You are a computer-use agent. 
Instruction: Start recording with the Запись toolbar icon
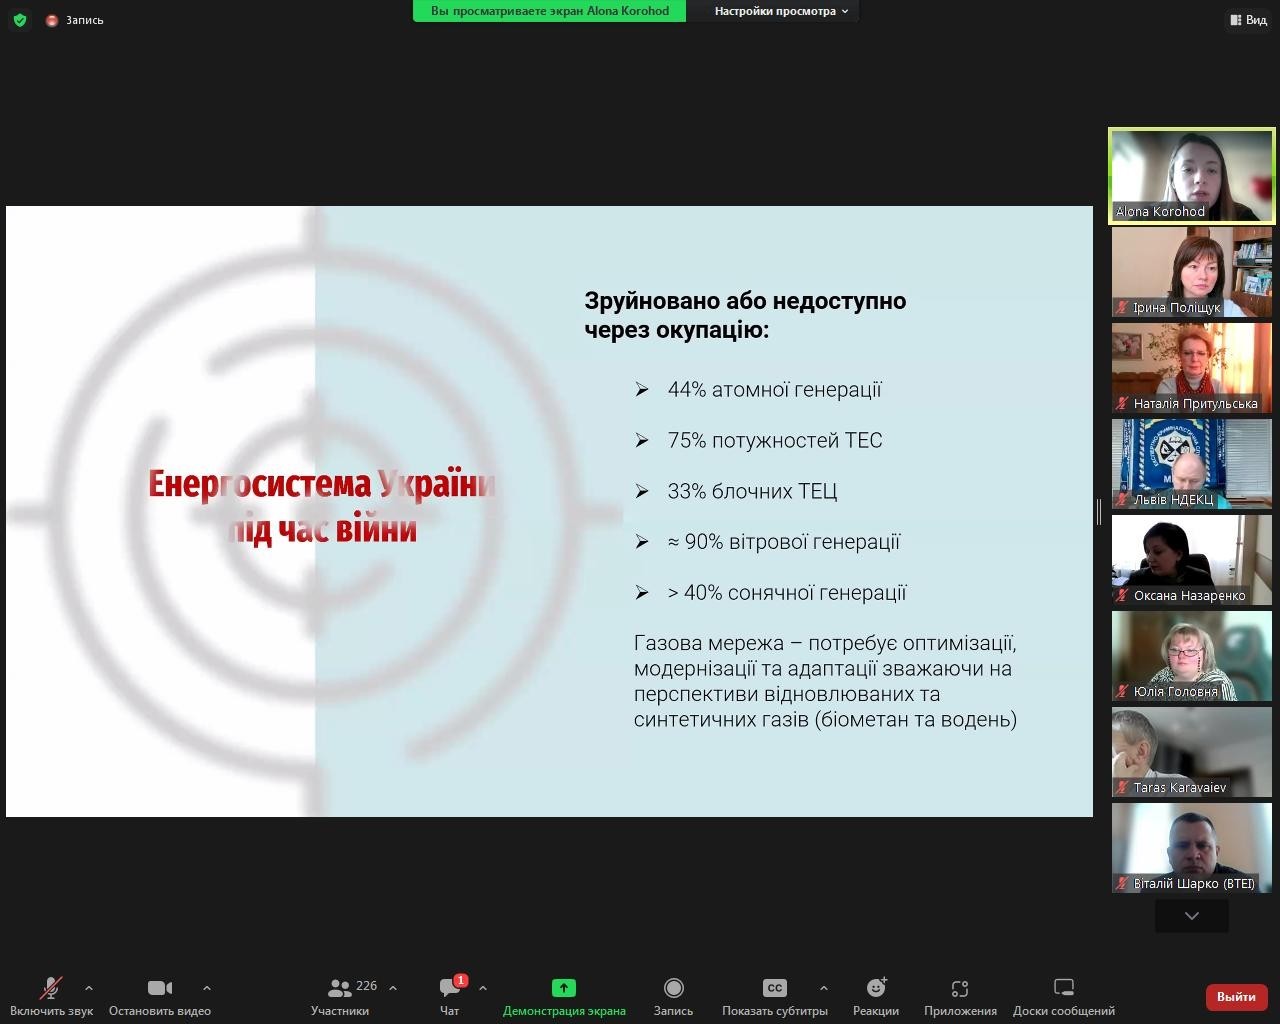(x=673, y=988)
